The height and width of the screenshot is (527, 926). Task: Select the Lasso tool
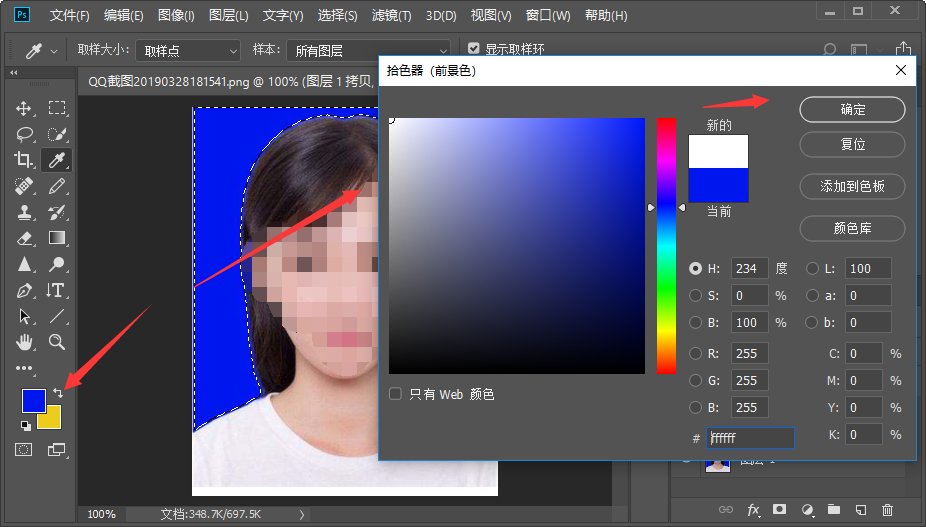click(24, 134)
